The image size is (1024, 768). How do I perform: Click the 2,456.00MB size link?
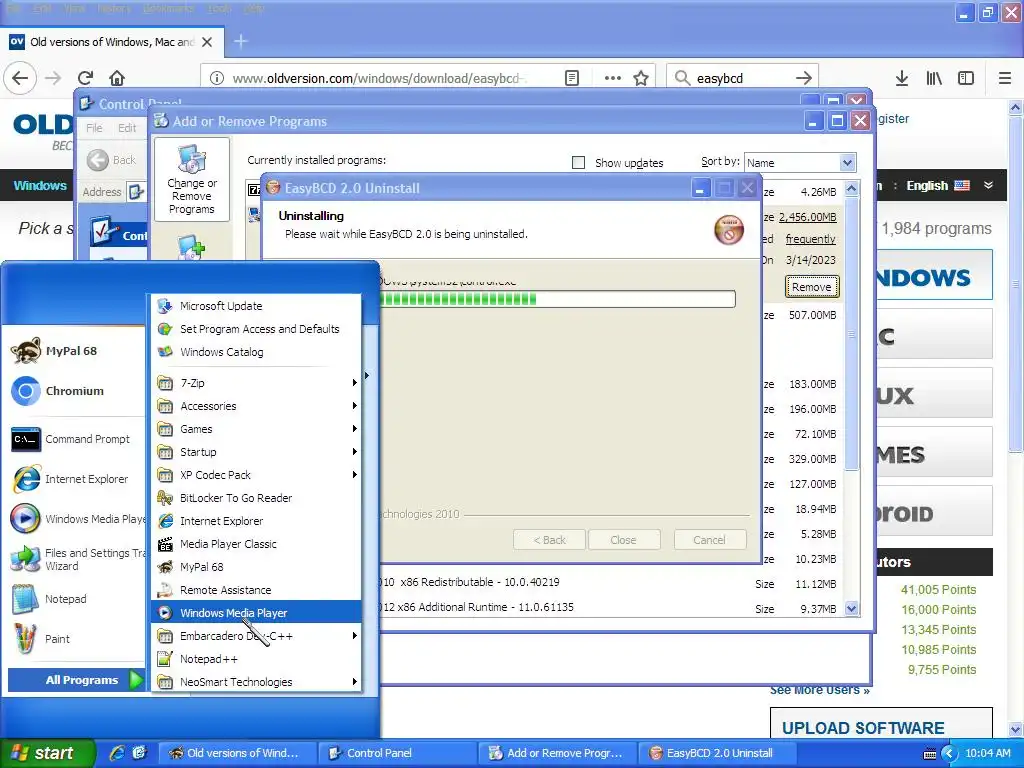click(807, 217)
